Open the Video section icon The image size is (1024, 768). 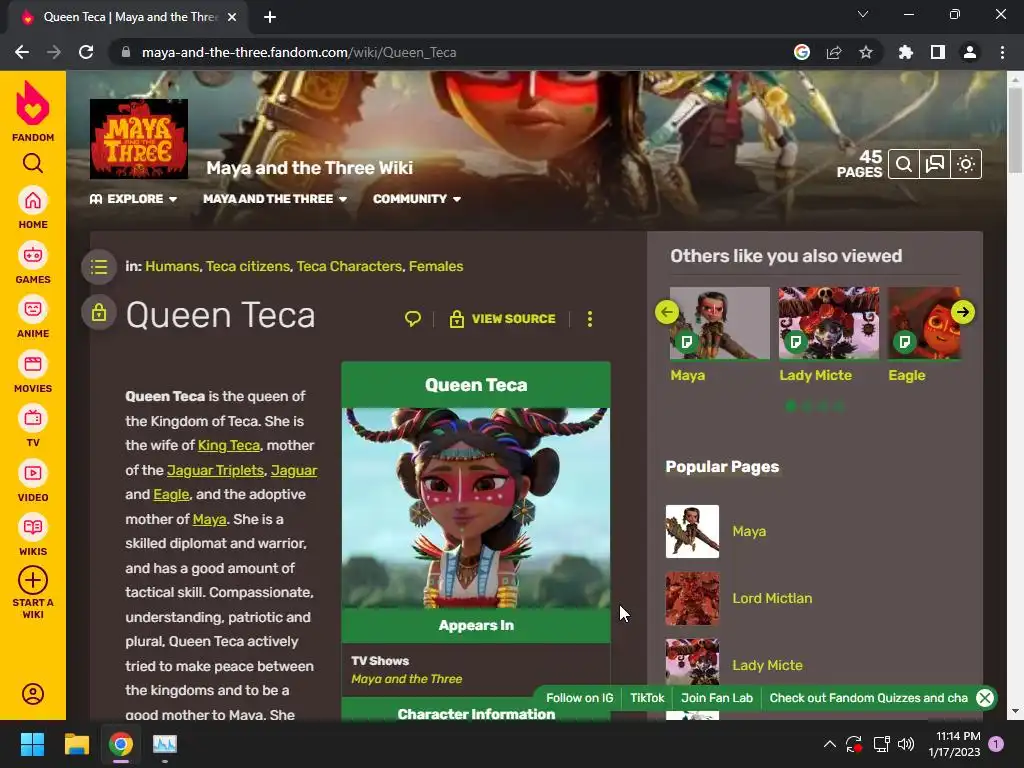pos(33,473)
